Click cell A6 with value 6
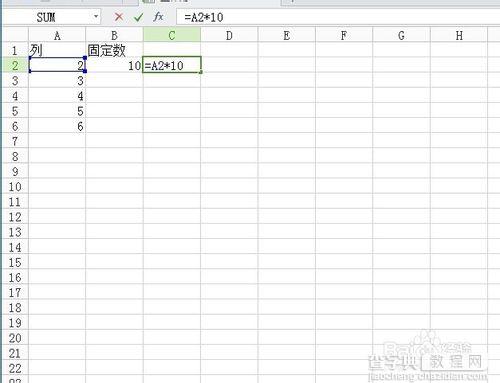 coord(57,126)
